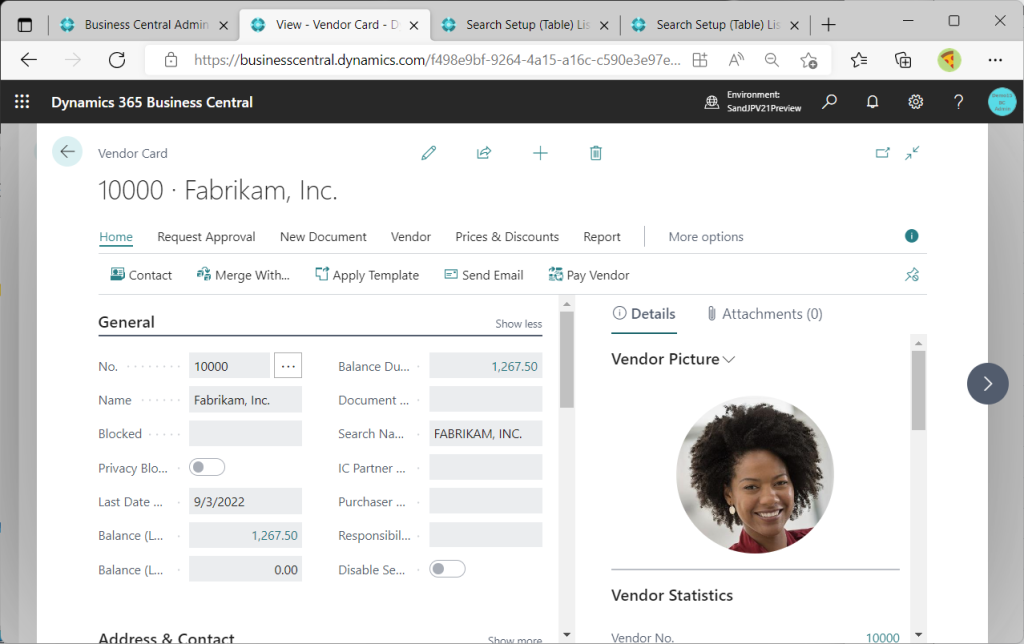This screenshot has height=644, width=1024.
Task: Click the Name field Fabrikam, Inc.
Action: click(246, 400)
